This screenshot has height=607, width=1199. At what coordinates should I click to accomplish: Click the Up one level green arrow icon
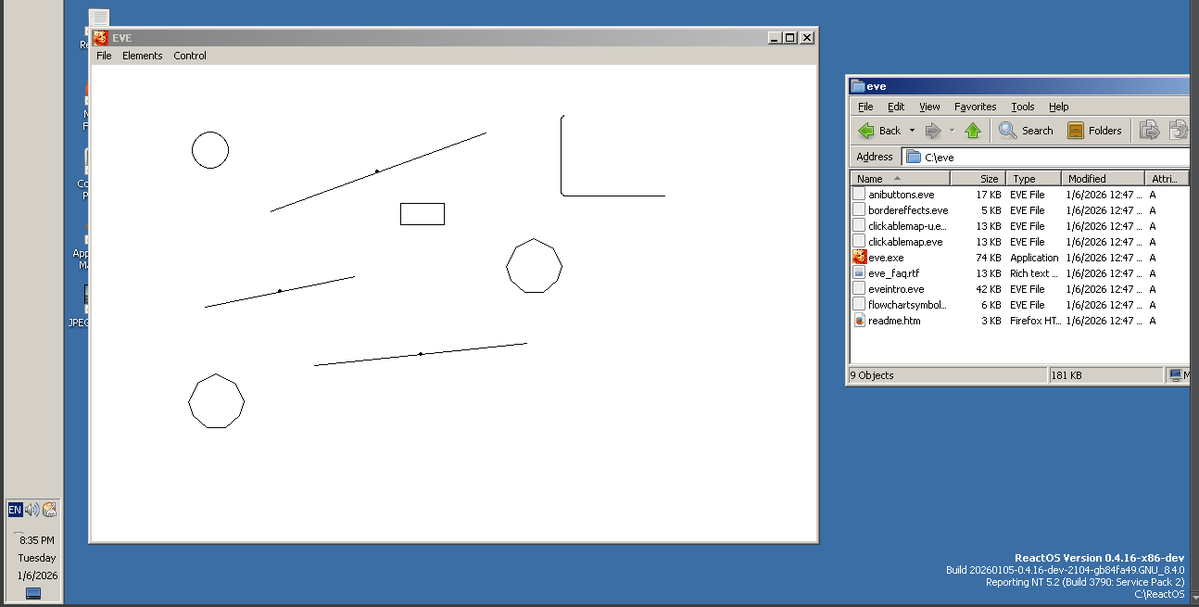pyautogui.click(x=972, y=130)
